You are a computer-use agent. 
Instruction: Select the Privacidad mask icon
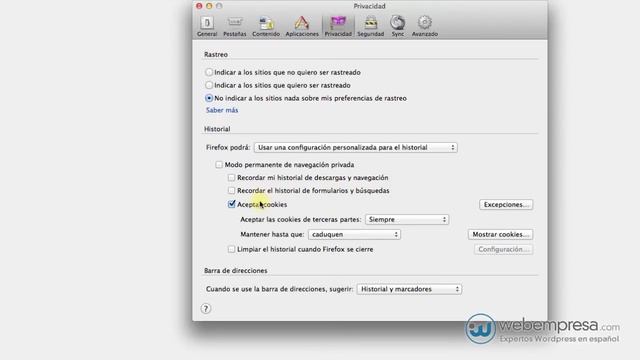[338, 23]
